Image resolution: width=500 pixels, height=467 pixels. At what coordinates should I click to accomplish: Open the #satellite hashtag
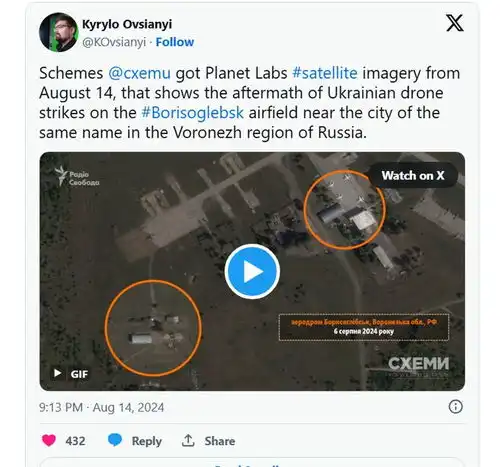coord(325,73)
